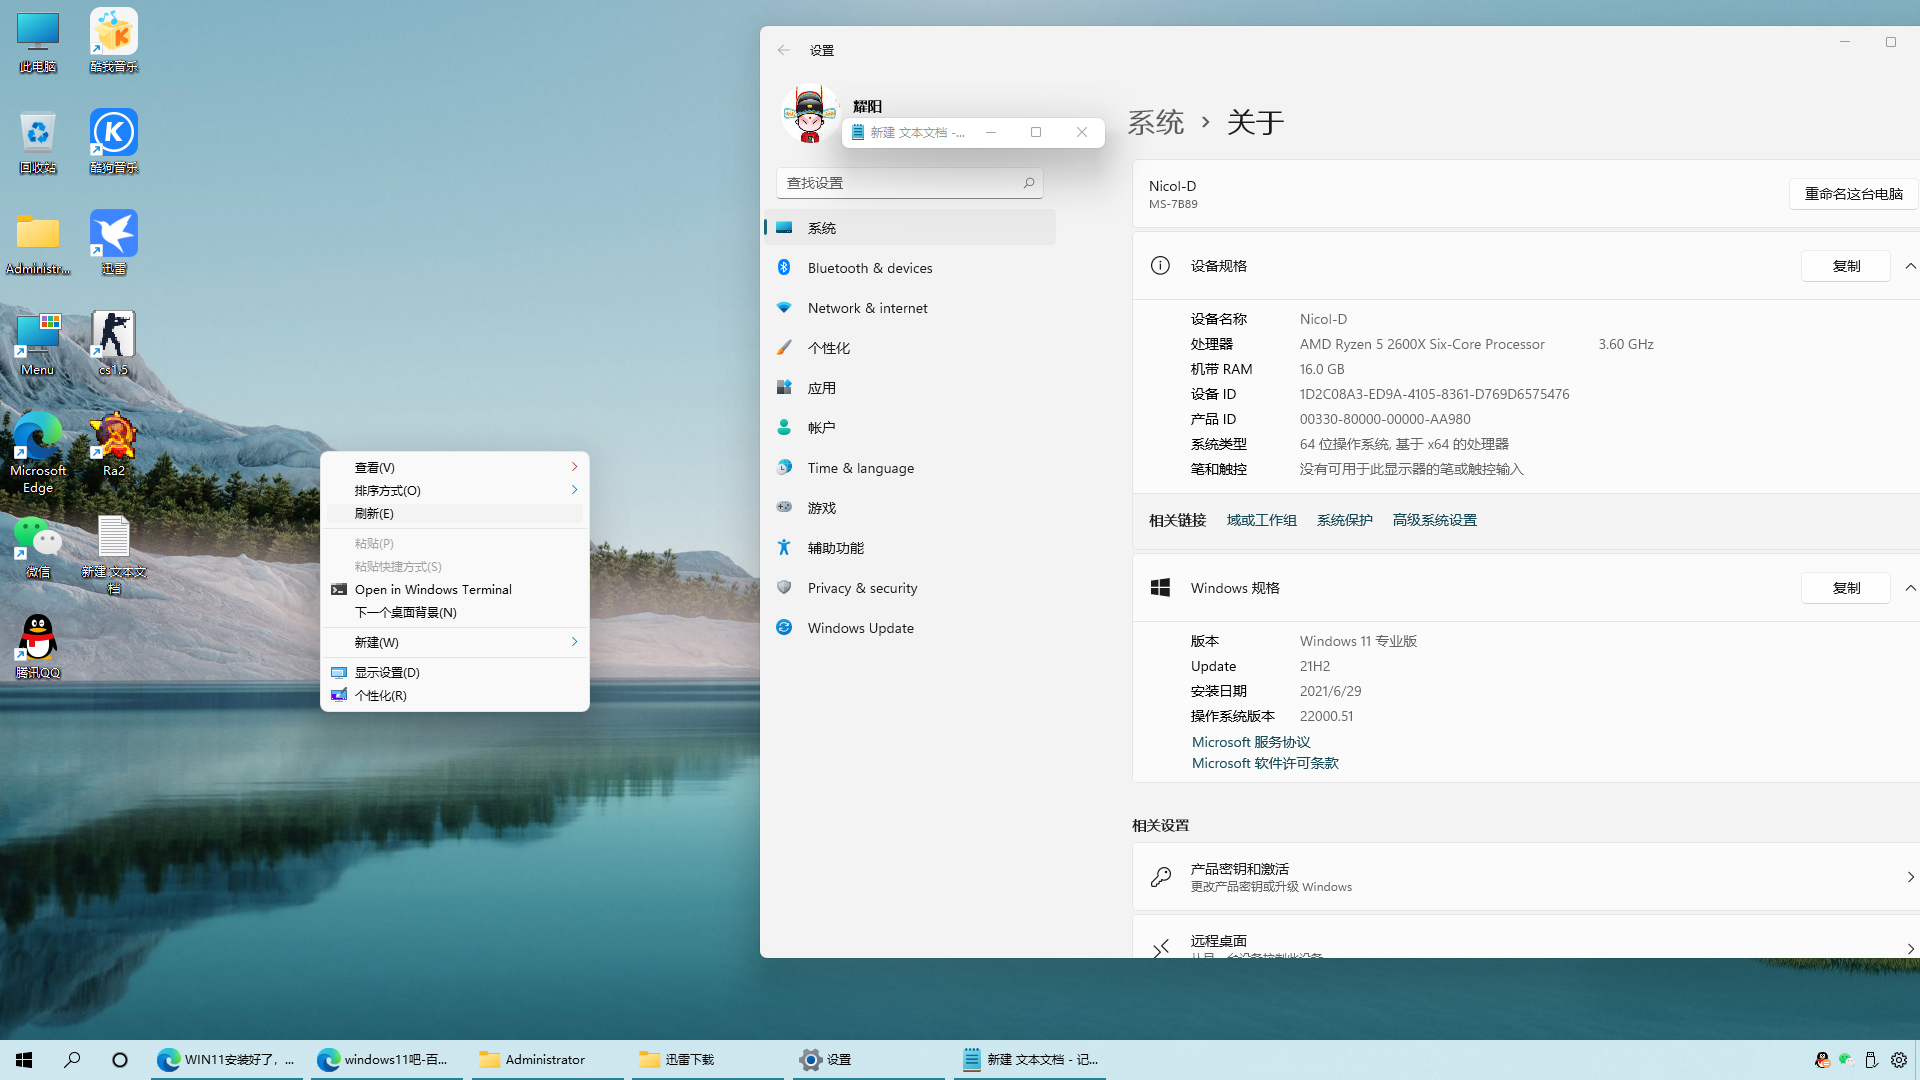Expand 查看(V) submenu in context menu
1920x1080 pixels.
pos(455,467)
